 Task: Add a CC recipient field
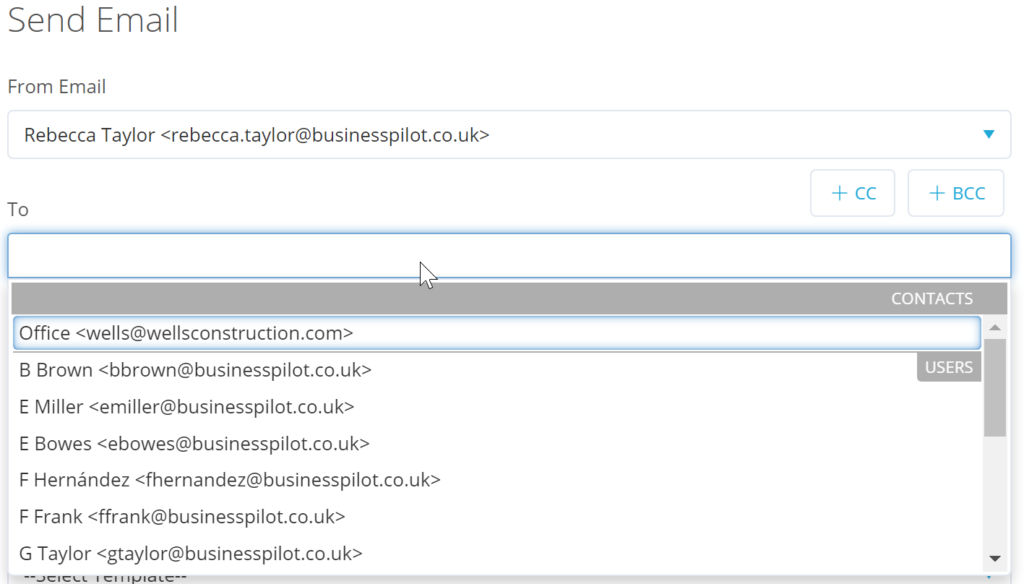(852, 193)
